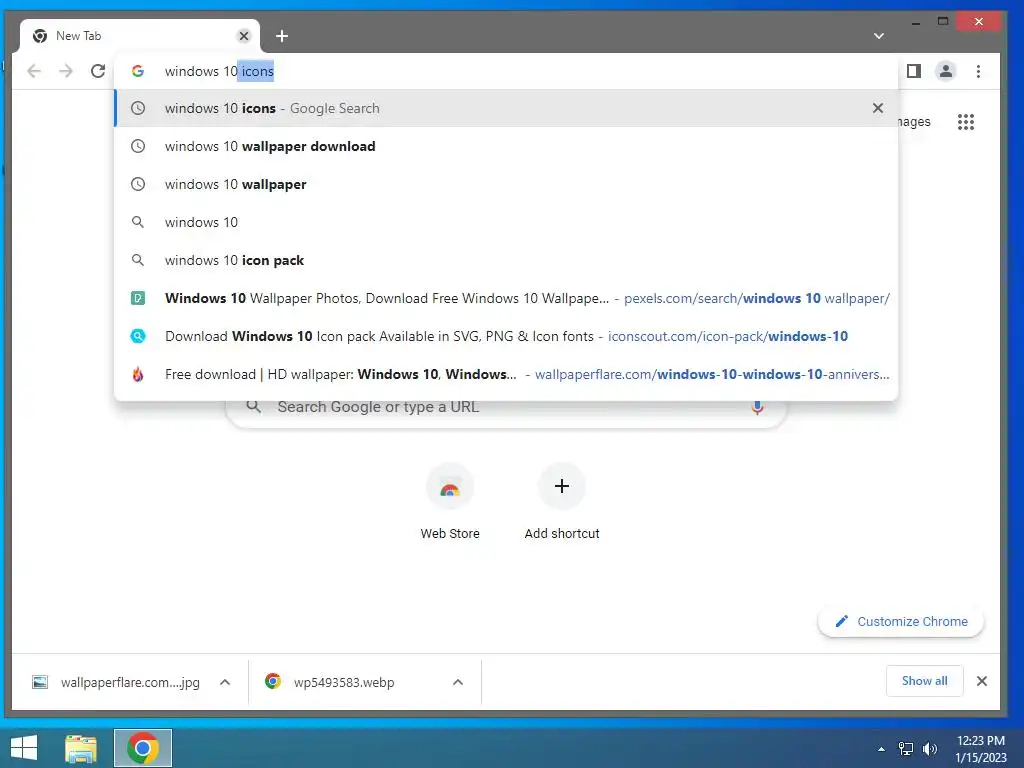Open the Windows Start menu
1024x768 pixels.
(24, 748)
